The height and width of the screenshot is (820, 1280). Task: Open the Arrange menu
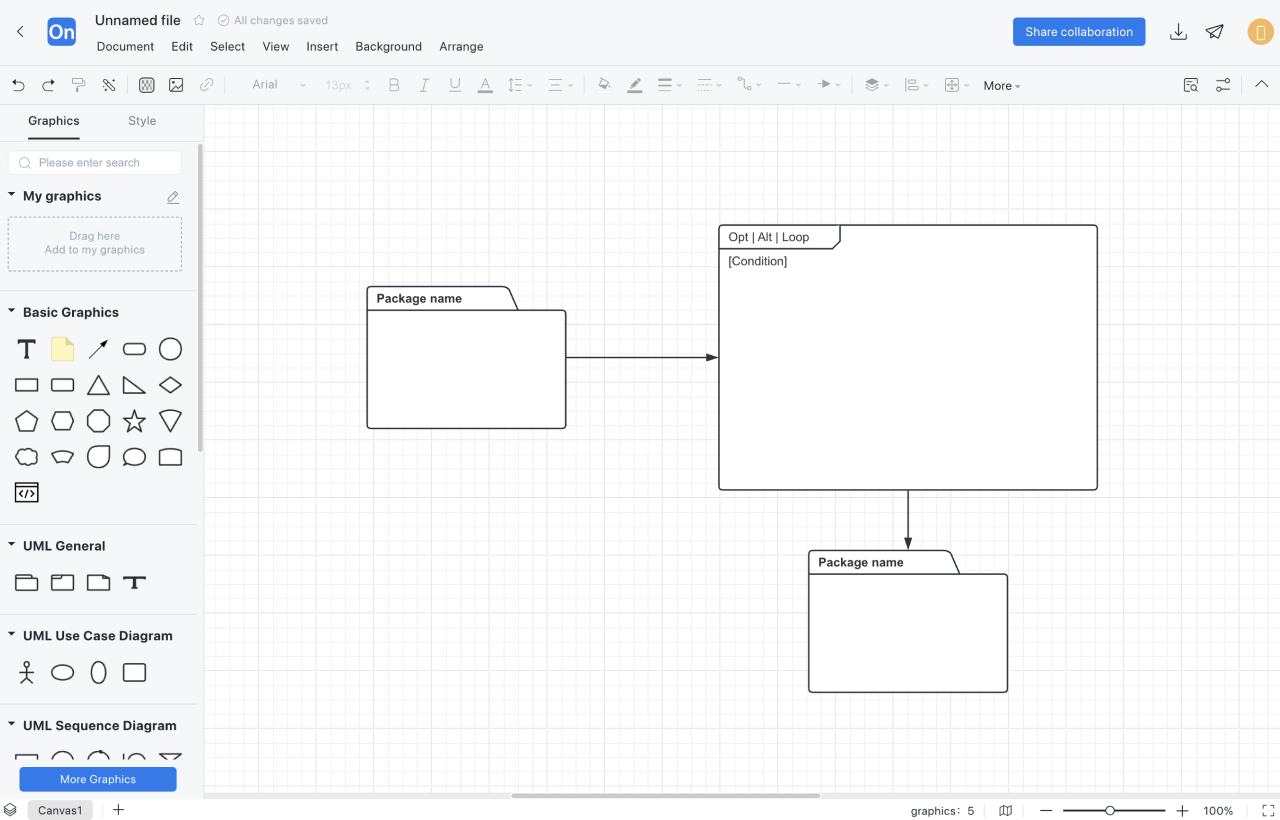(x=461, y=47)
